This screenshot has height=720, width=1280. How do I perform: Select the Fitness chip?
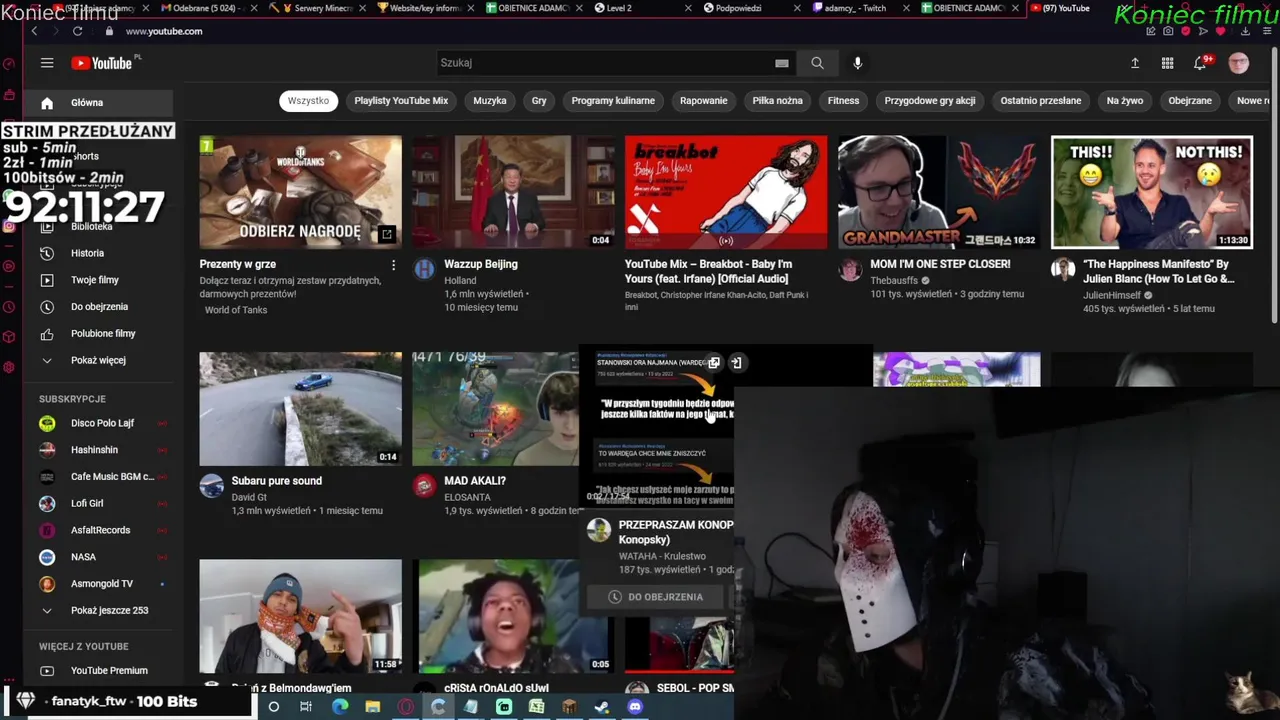pos(843,101)
